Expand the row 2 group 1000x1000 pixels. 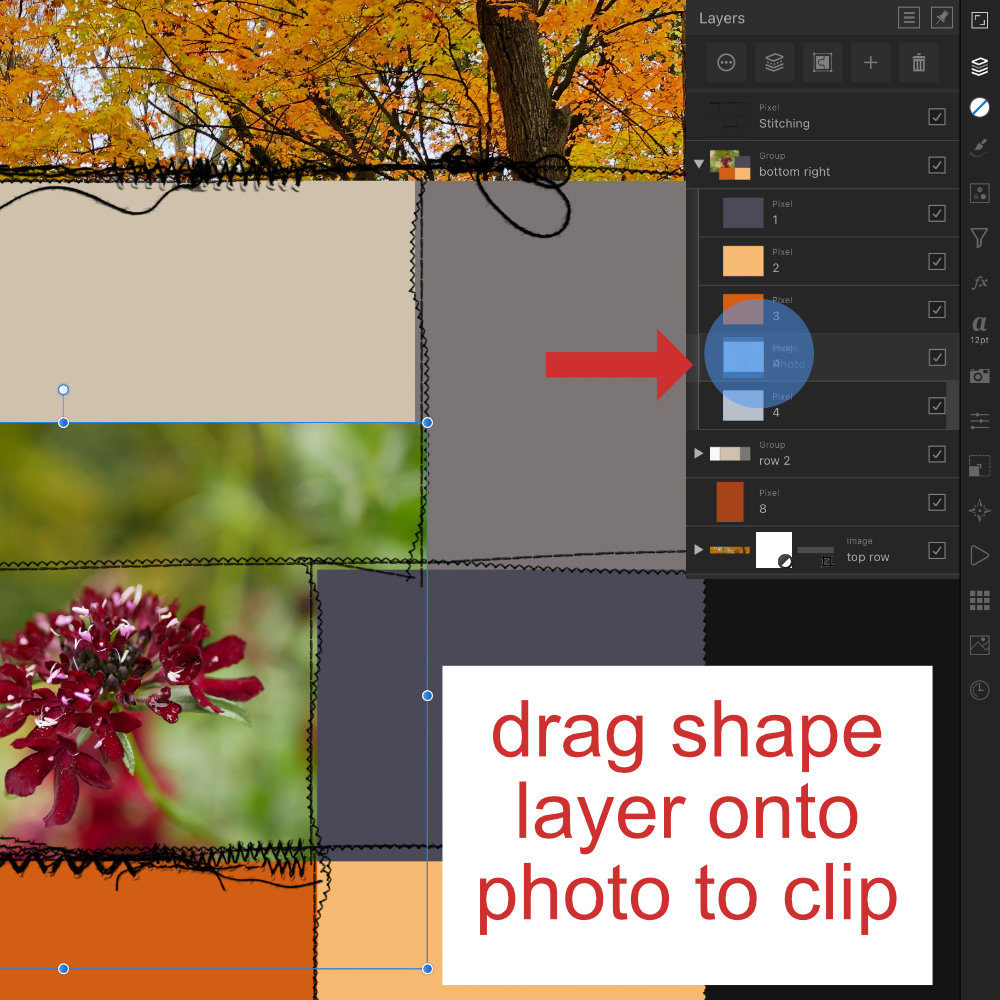click(699, 453)
